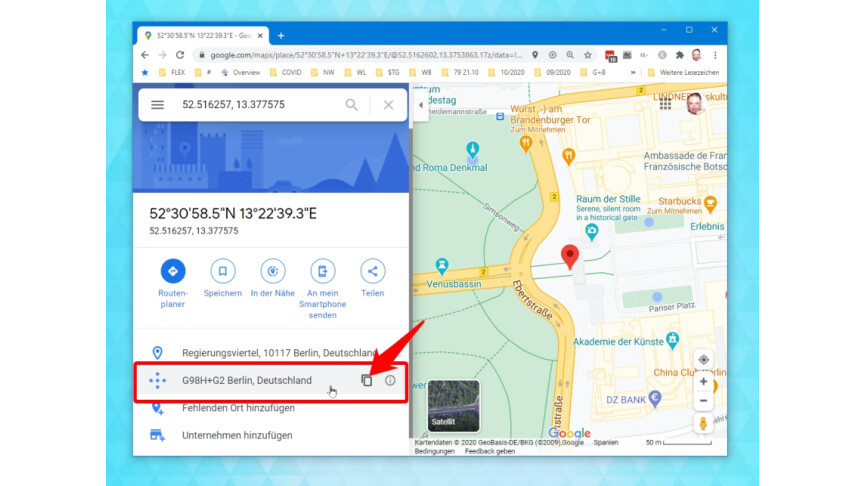Open the 10/2020 bookmark folder
This screenshot has height=486, width=864.
click(x=506, y=72)
